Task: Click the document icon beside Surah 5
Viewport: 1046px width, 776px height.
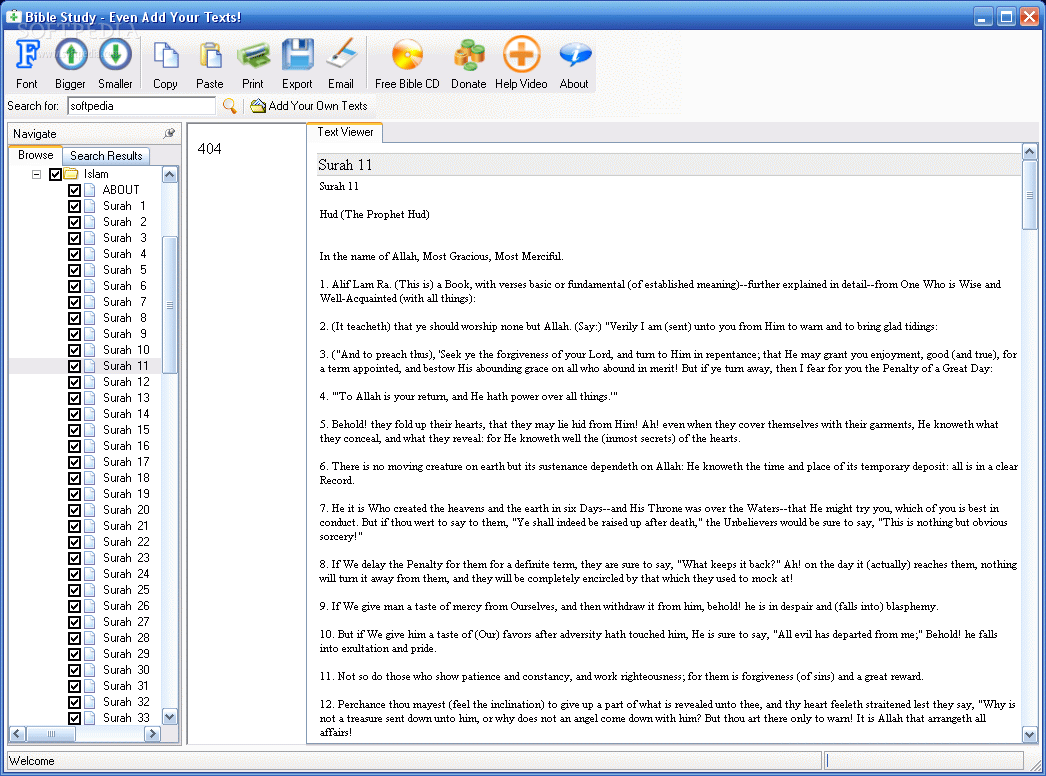Action: tap(89, 270)
